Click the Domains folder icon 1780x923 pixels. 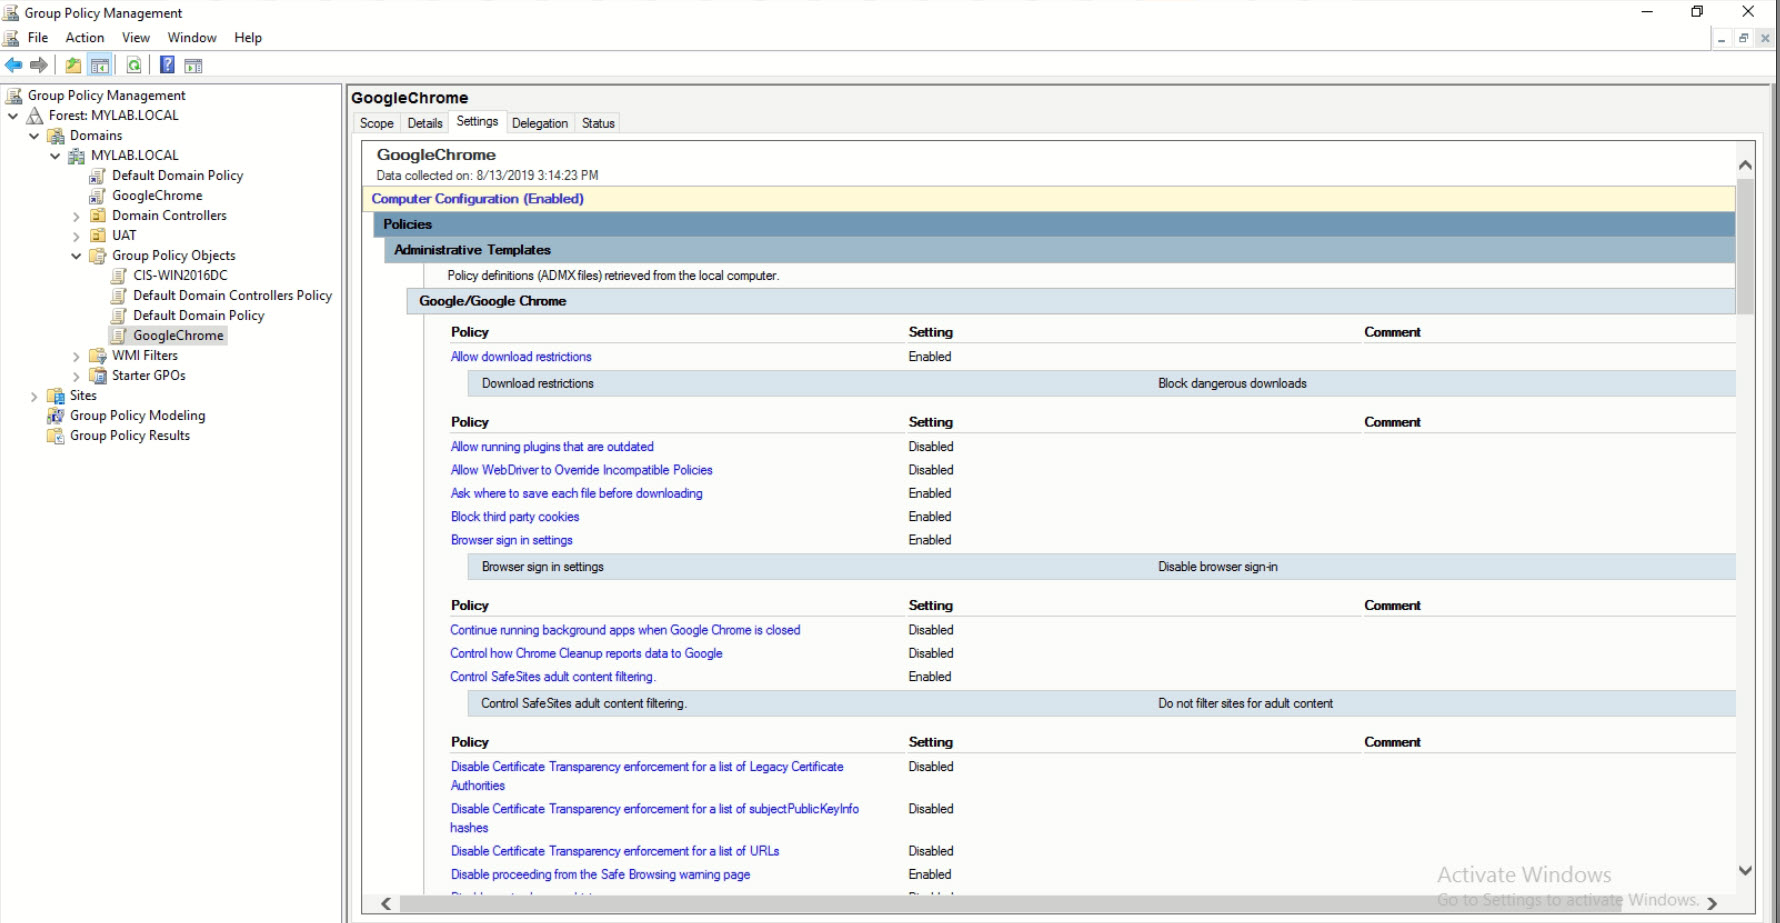56,135
